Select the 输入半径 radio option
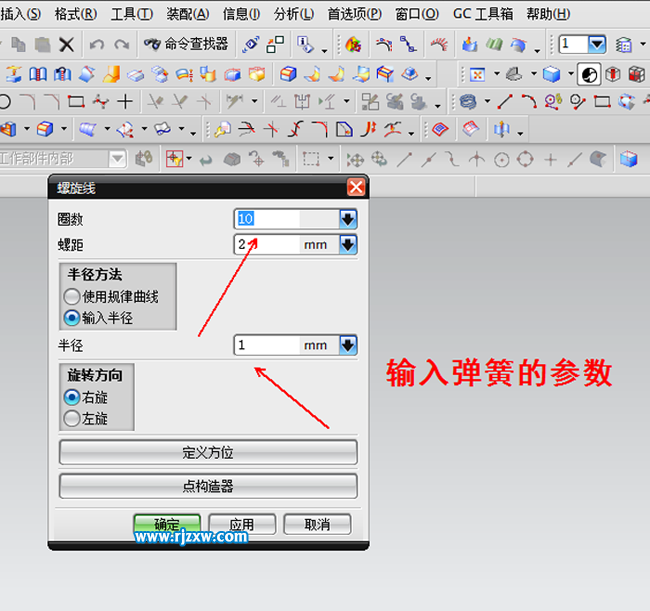 coord(72,318)
